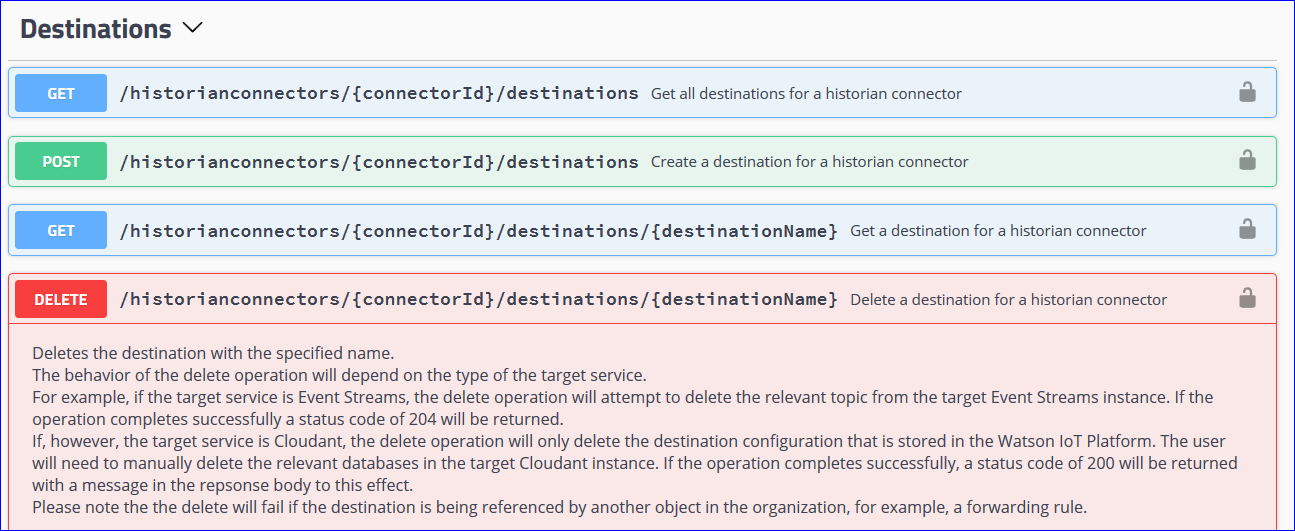Click lock icon on DELETE destination row
The height and width of the screenshot is (531, 1295).
click(1247, 298)
